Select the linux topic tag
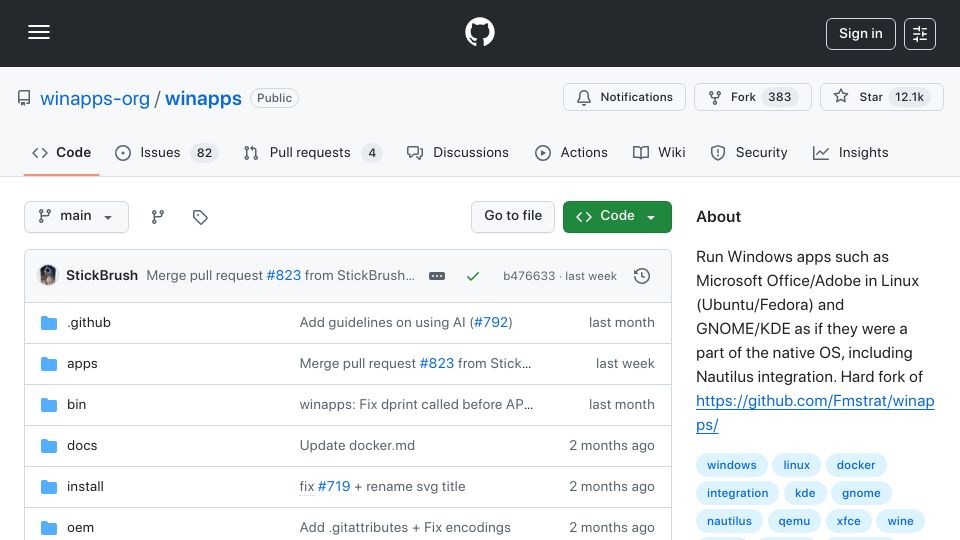The image size is (960, 540). pos(797,465)
